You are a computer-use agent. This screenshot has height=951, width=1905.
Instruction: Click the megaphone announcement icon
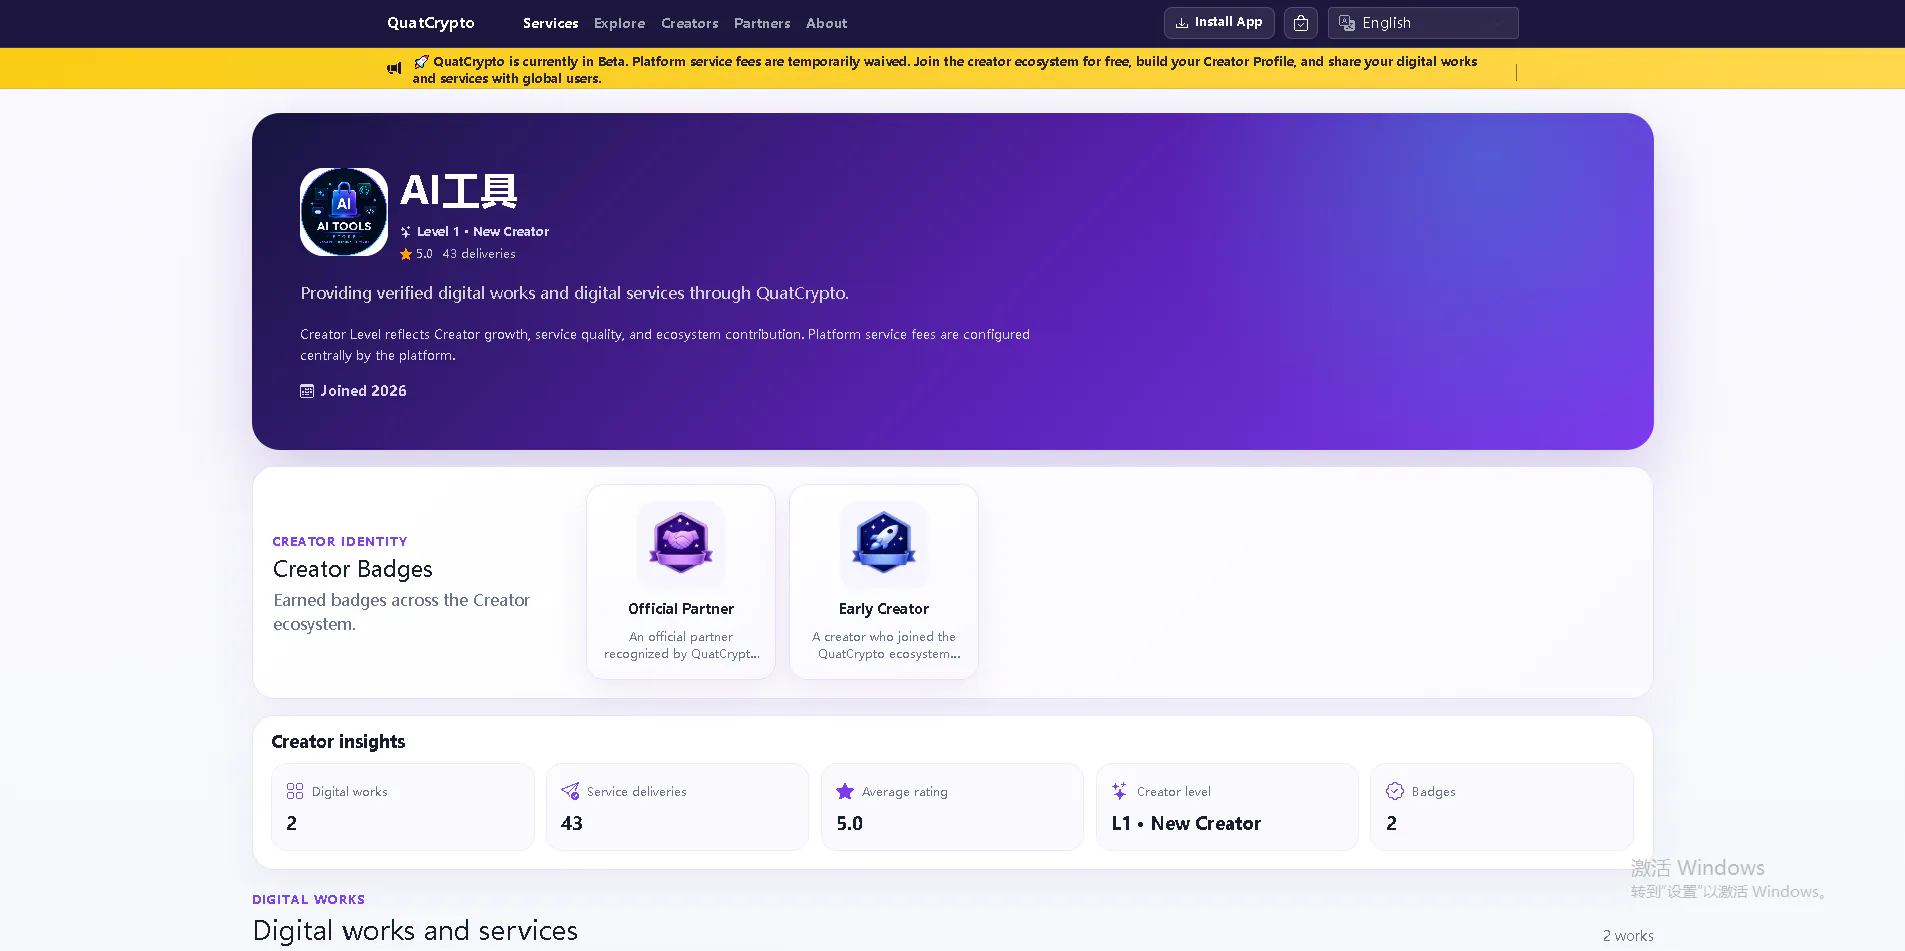point(394,69)
